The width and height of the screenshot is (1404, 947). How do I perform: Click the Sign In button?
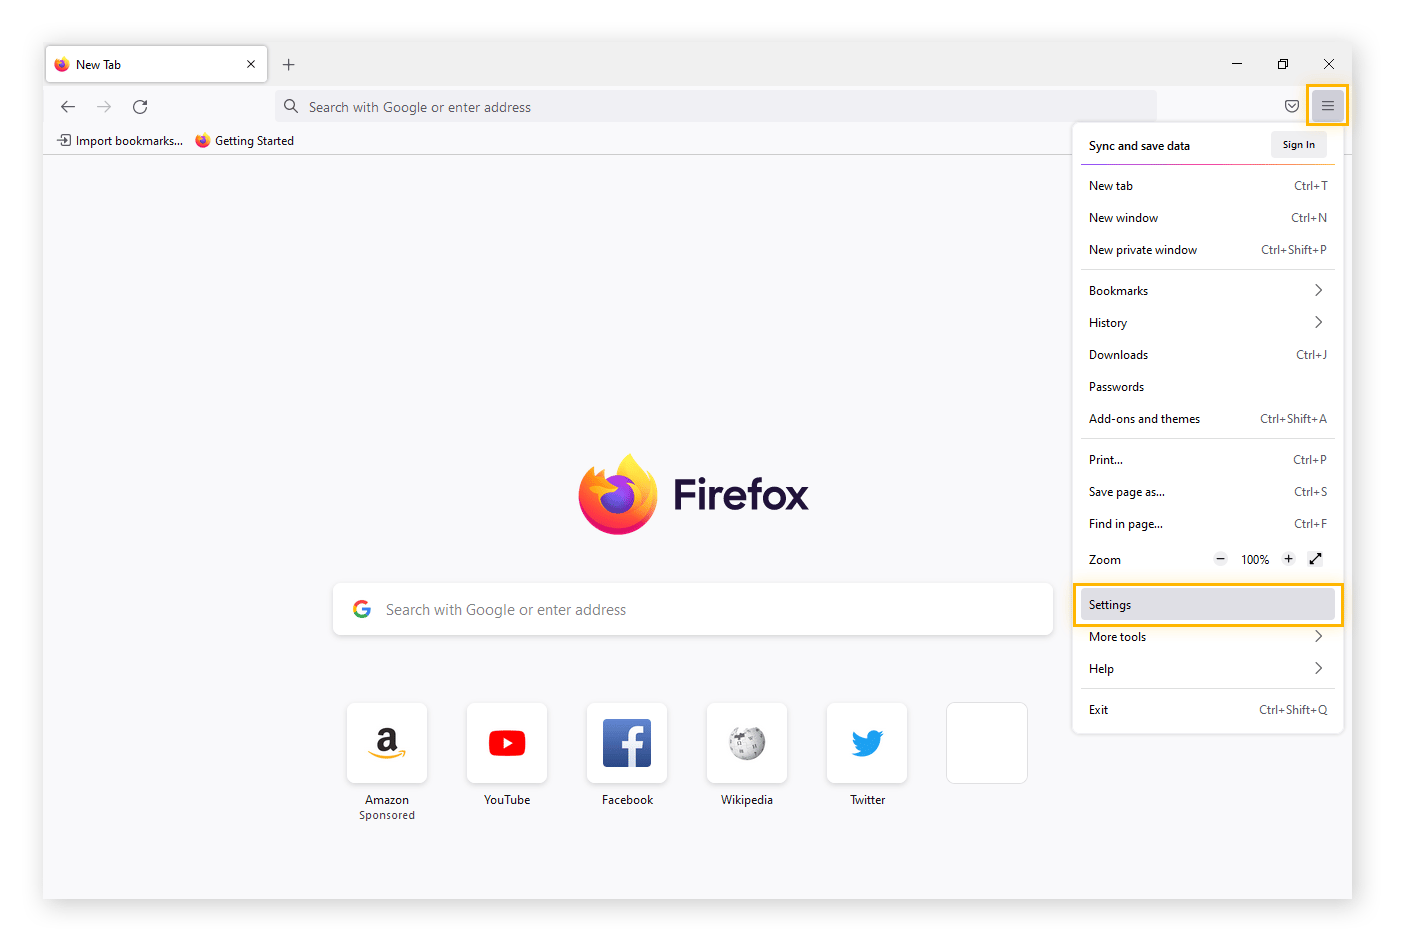[1298, 145]
